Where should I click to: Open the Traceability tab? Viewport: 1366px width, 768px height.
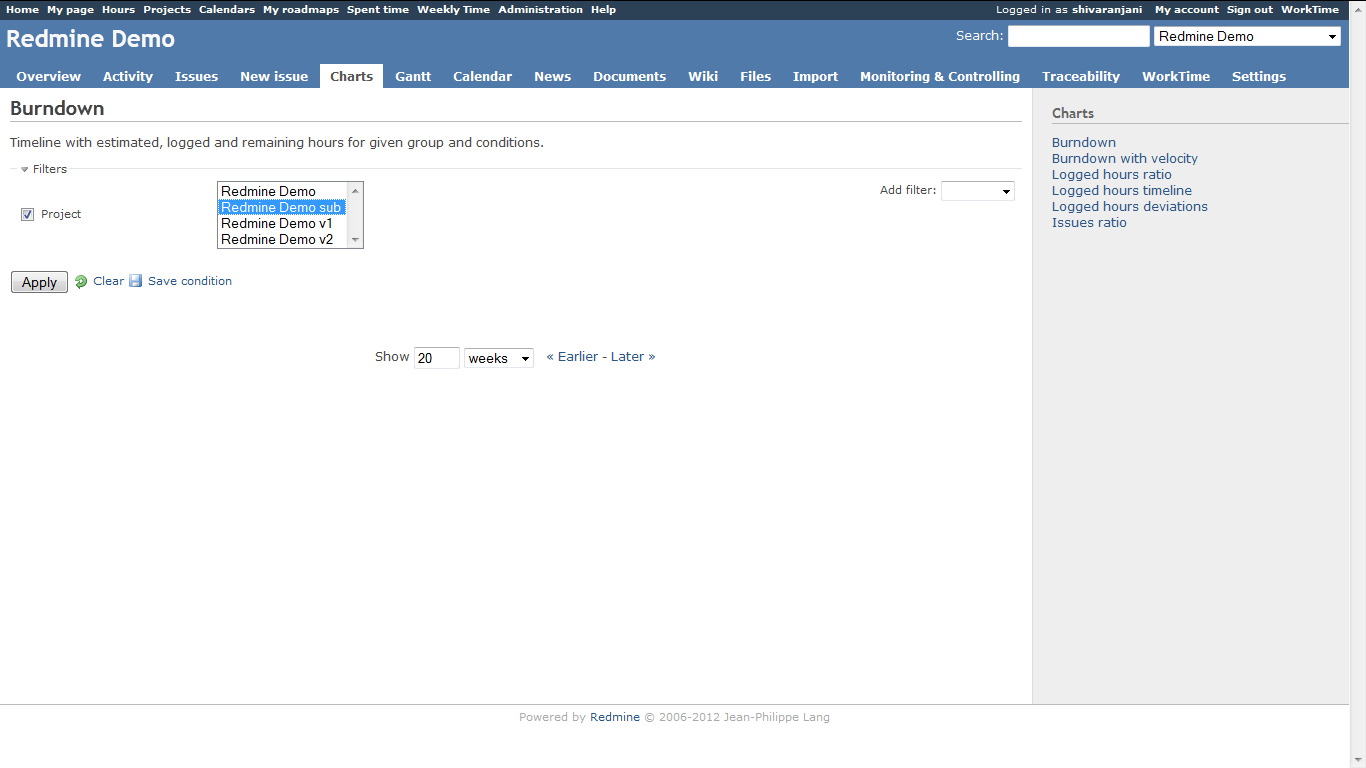tap(1081, 76)
